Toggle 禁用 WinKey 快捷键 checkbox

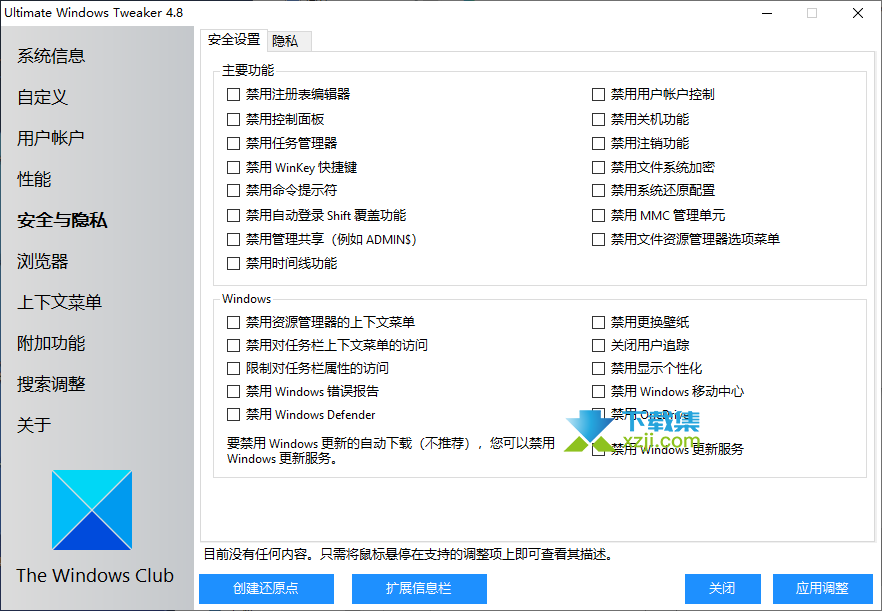233,167
